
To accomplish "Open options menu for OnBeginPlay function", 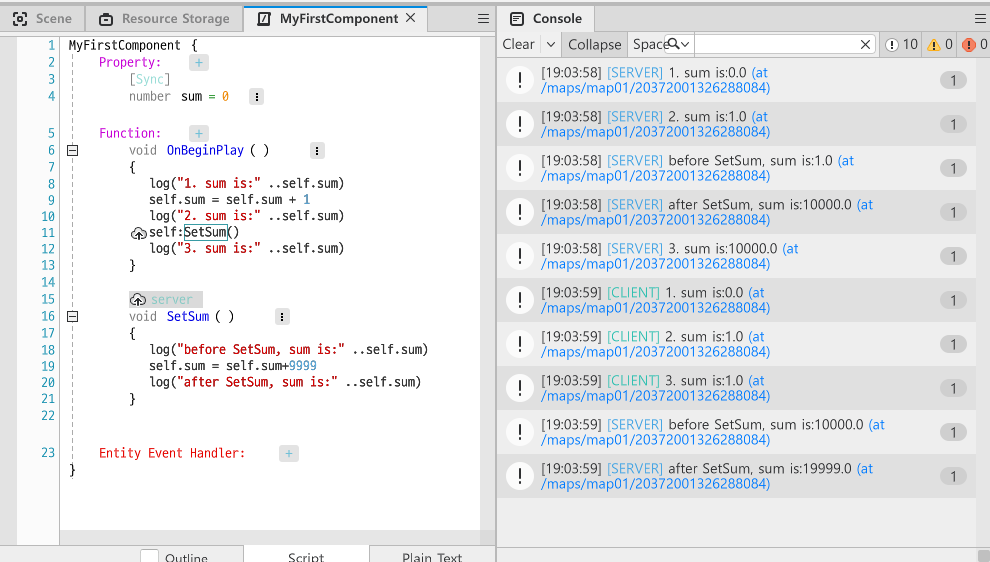I will (317, 150).
